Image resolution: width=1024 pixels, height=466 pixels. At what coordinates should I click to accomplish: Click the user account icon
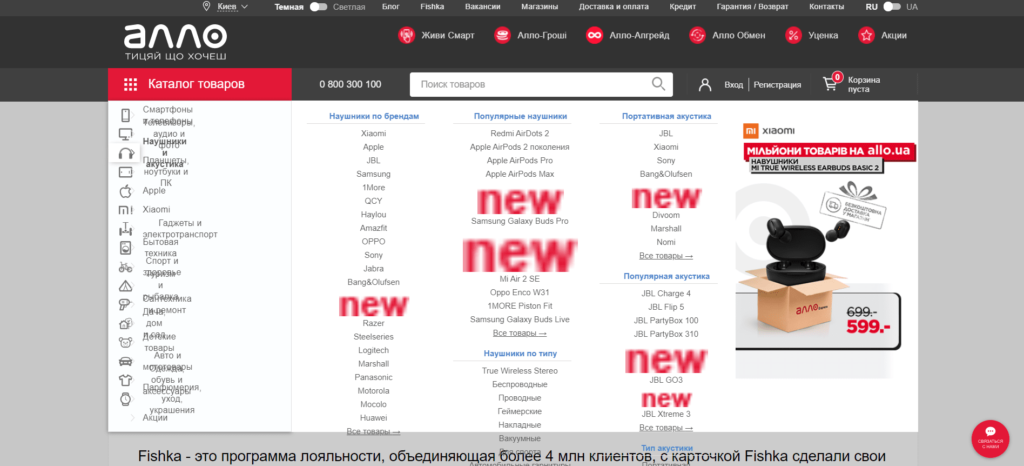(x=705, y=85)
